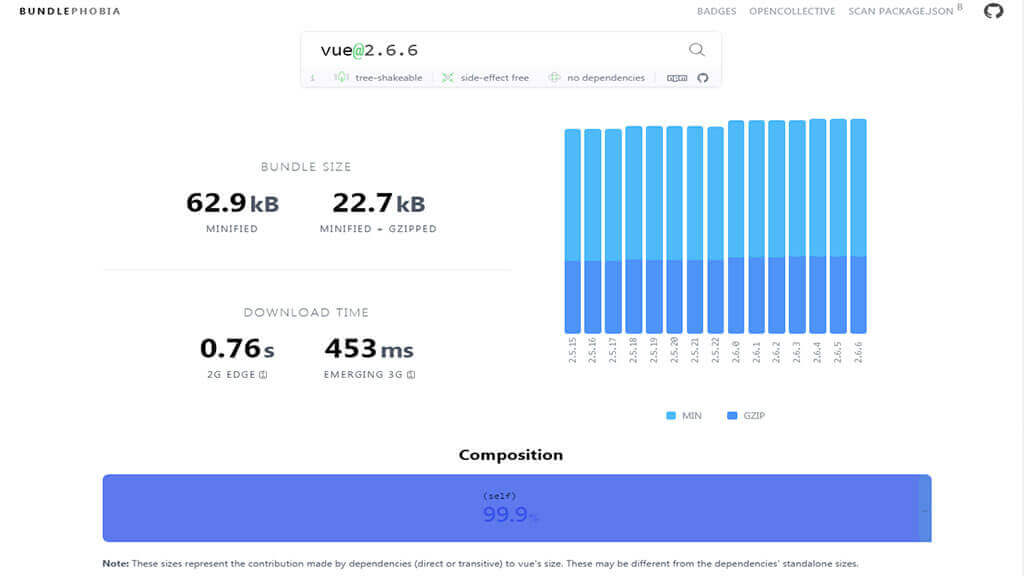Select the 2.6.5 version bar

coord(838,226)
